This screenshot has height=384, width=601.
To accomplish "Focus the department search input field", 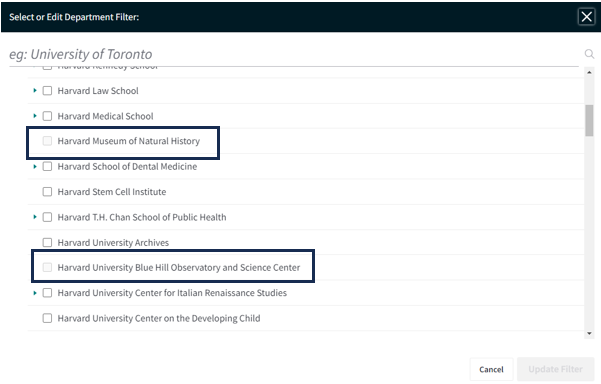I will coord(294,54).
